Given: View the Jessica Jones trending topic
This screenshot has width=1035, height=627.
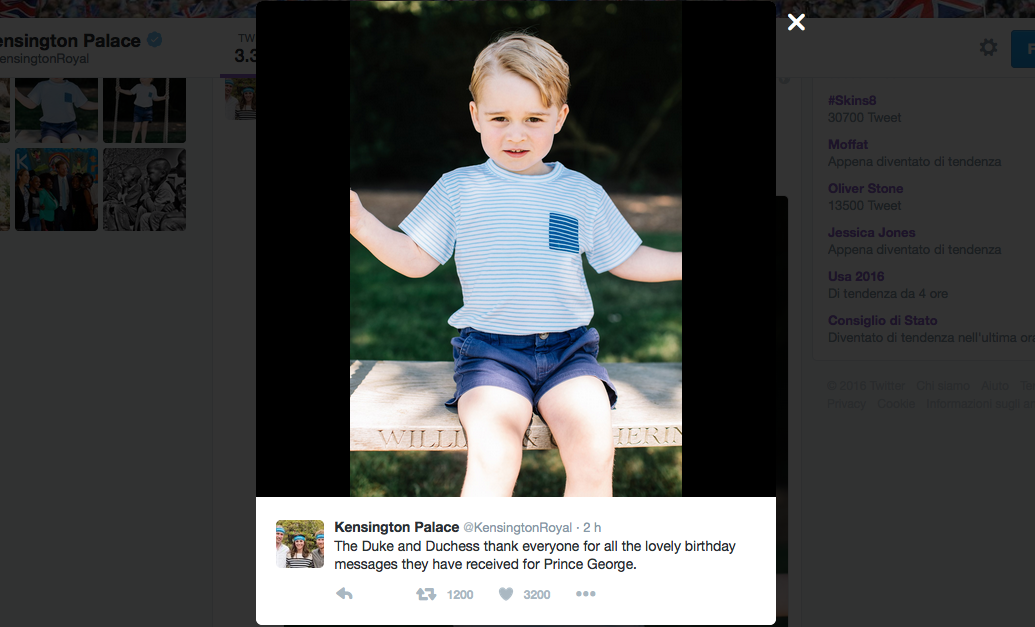Looking at the screenshot, I should tap(871, 232).
